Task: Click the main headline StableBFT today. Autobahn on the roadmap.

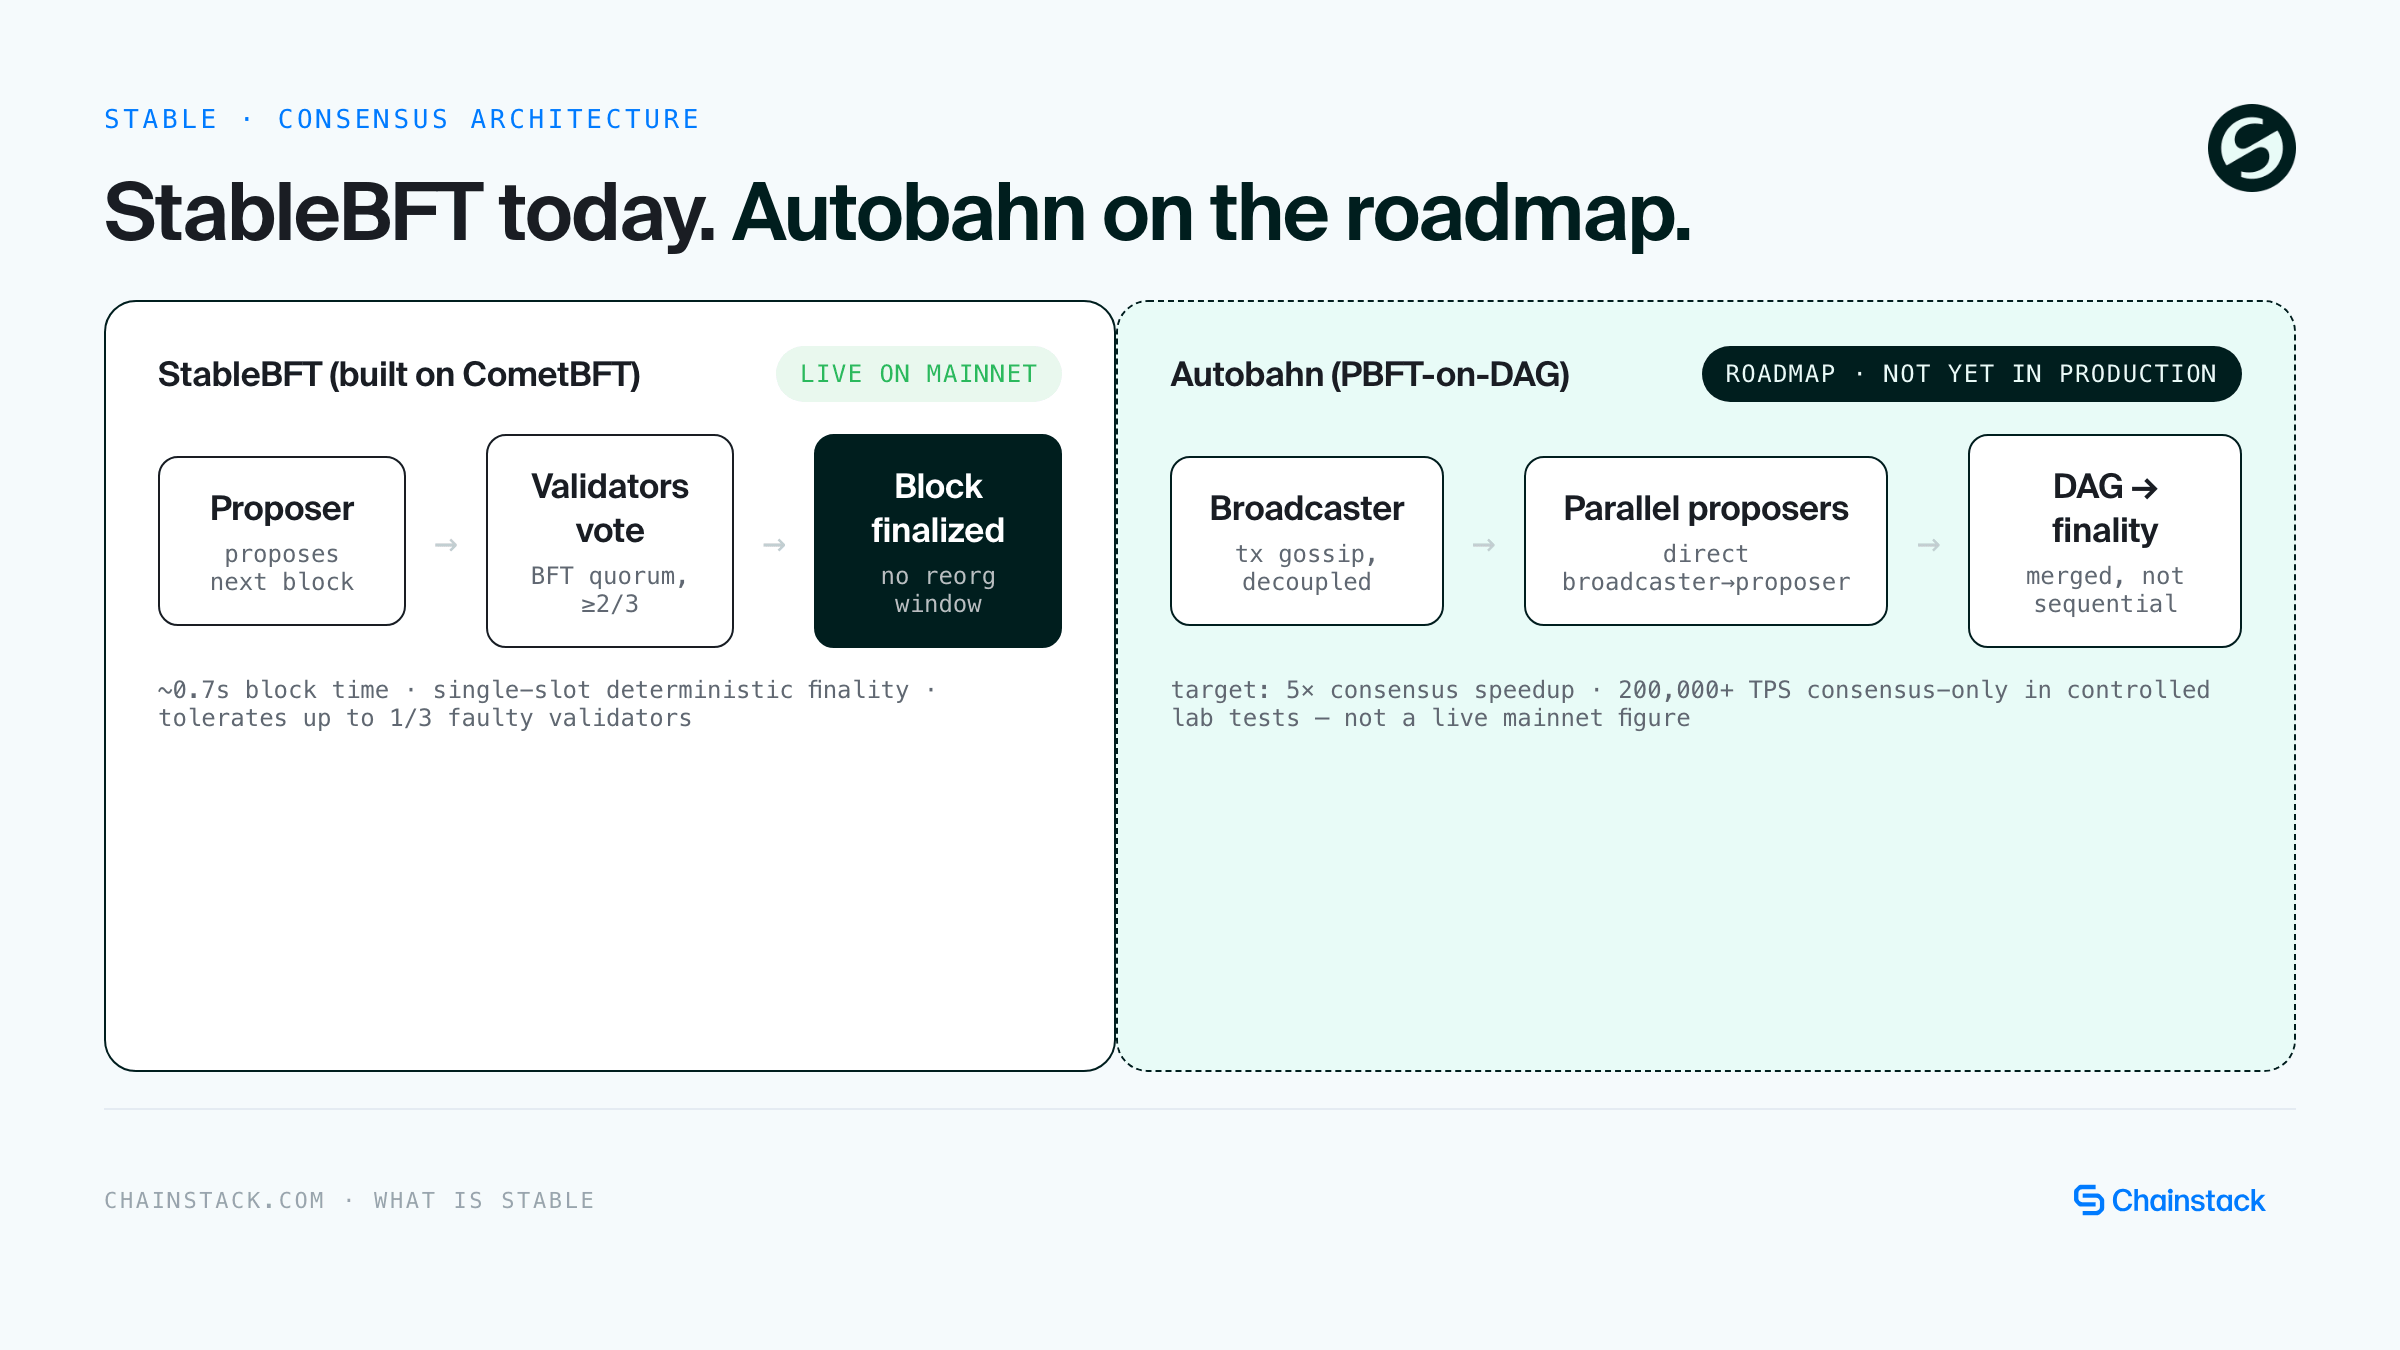Action: coord(897,213)
